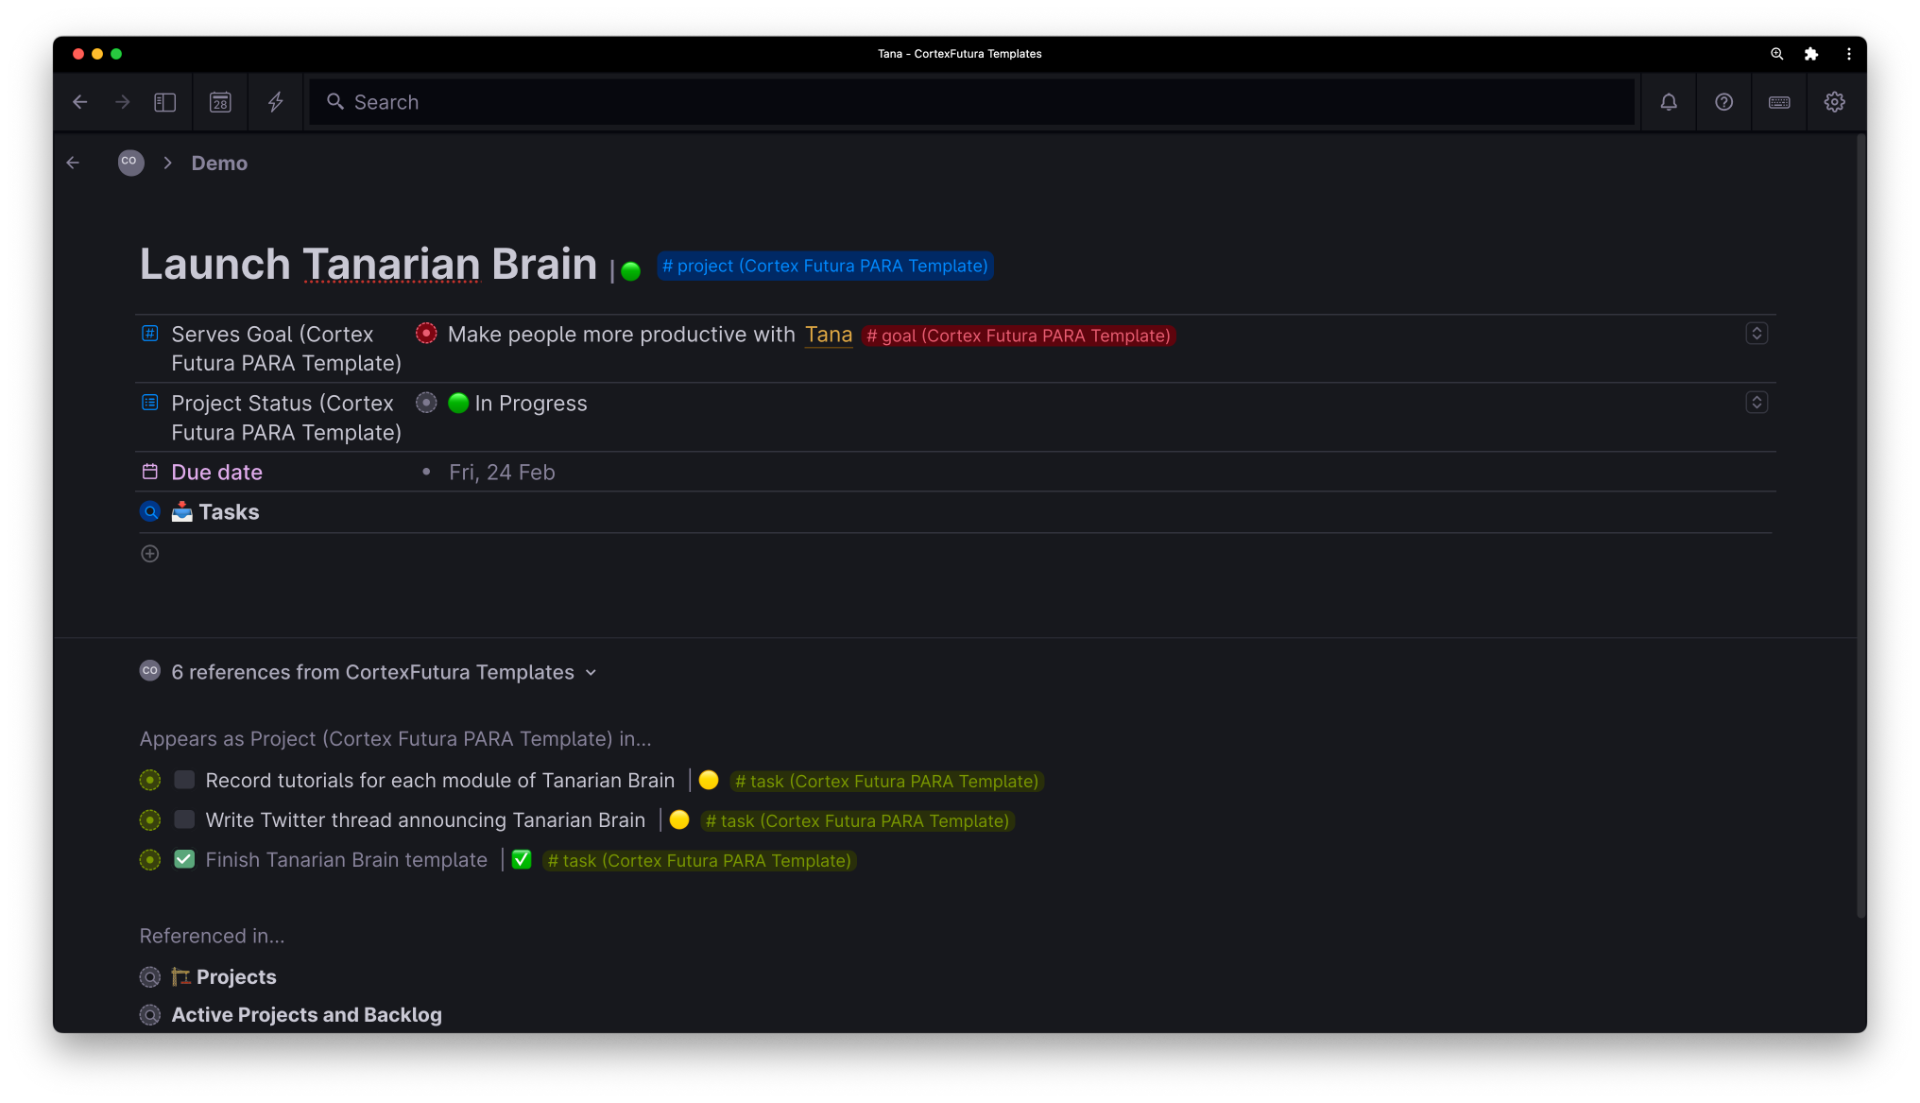Click the extensions puzzle icon
1920x1103 pixels.
pos(1811,54)
